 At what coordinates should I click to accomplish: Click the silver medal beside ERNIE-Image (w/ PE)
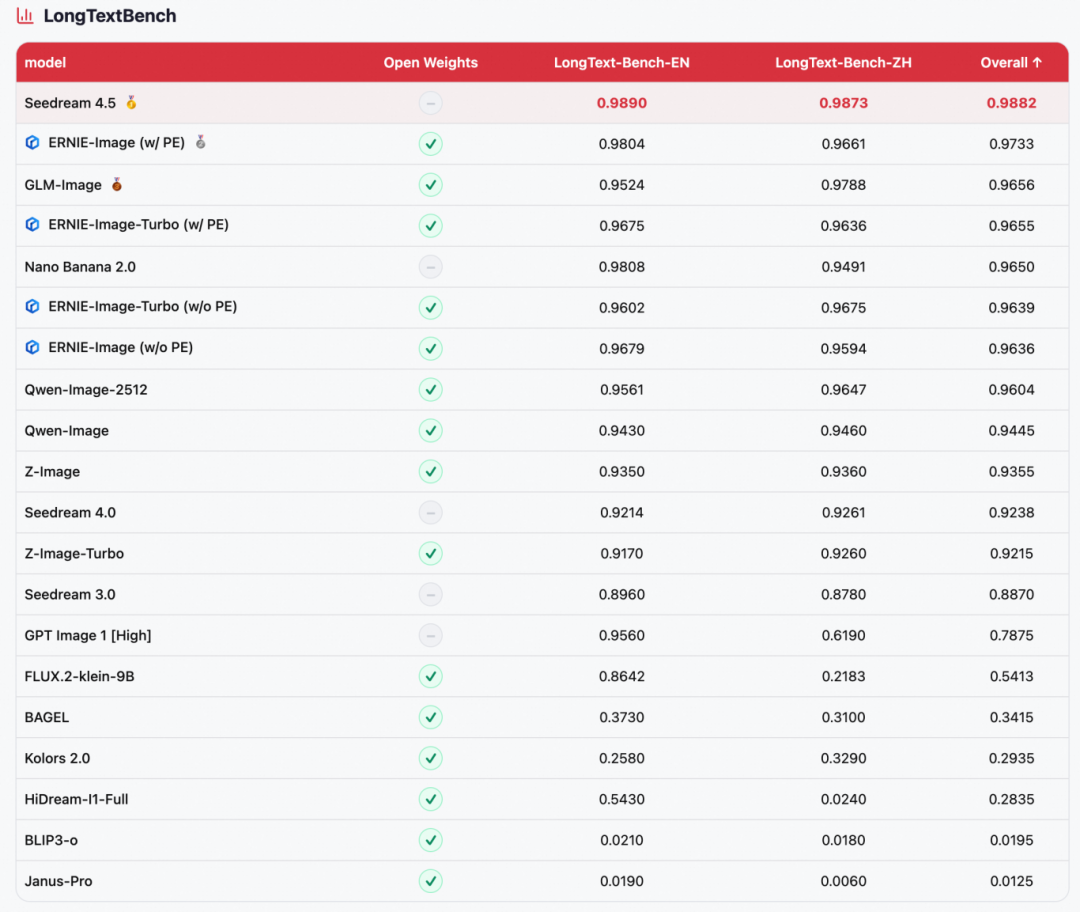tap(200, 143)
